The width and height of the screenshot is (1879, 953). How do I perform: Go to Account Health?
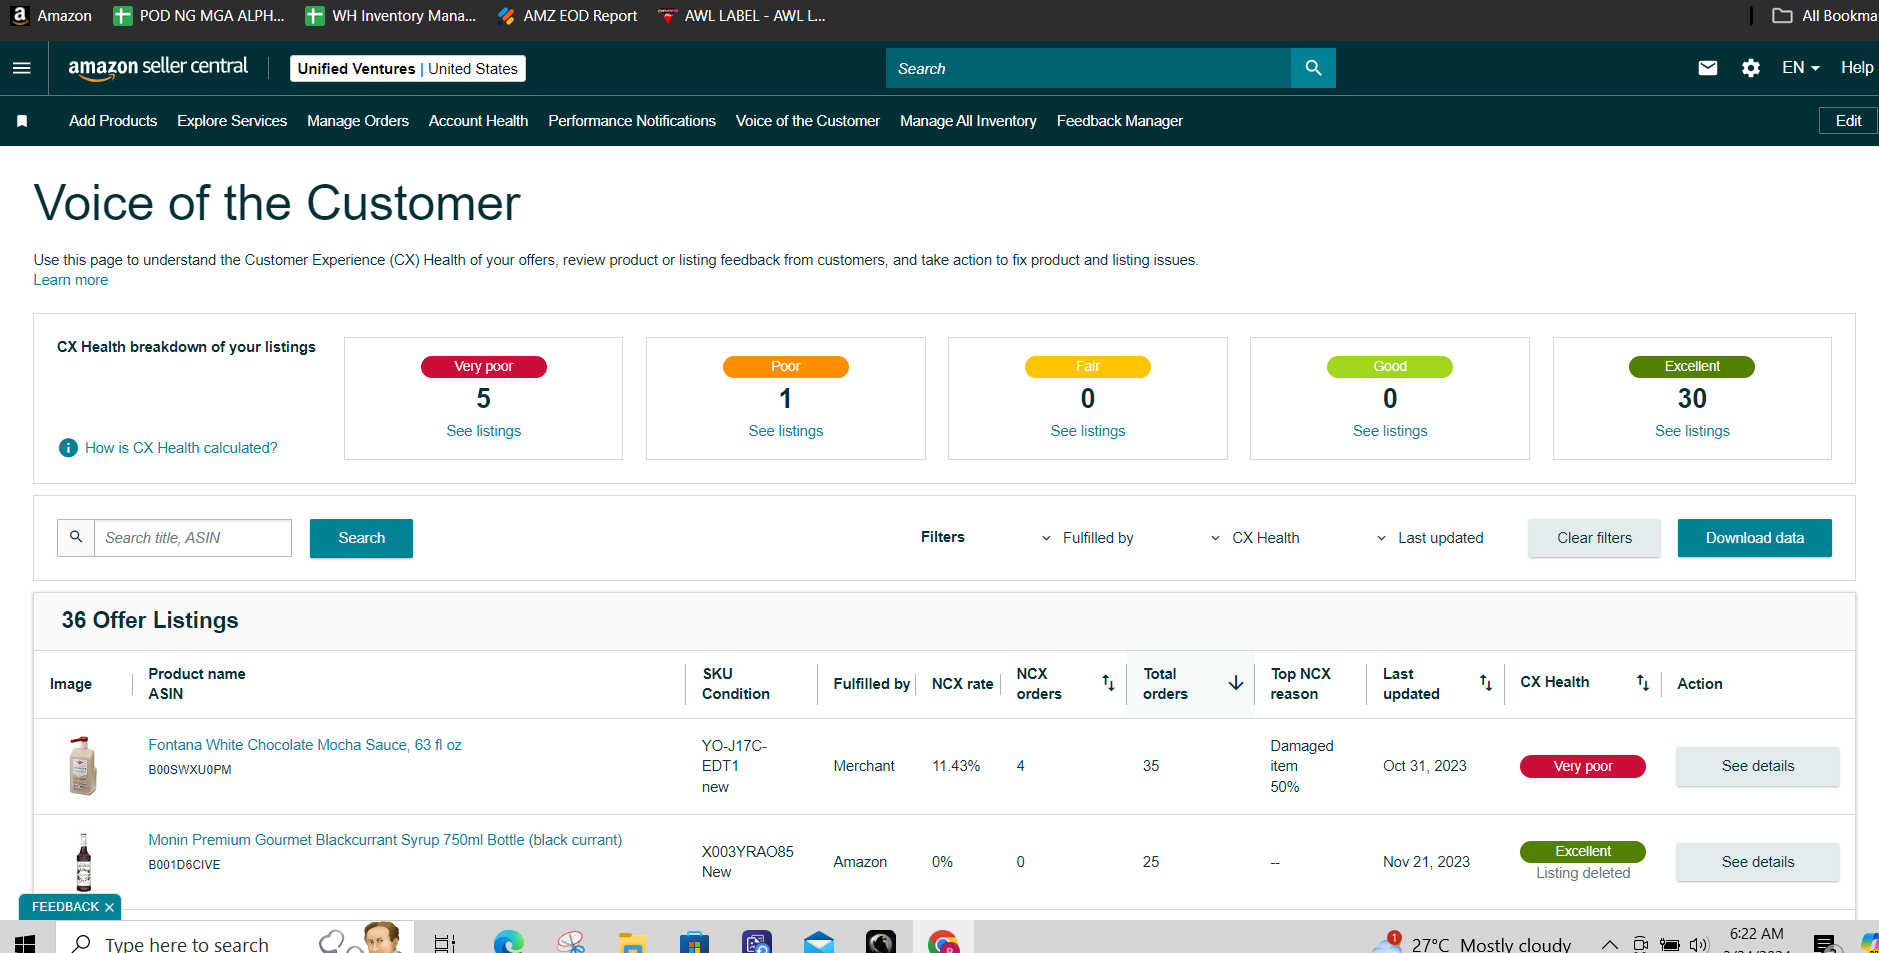pos(478,121)
